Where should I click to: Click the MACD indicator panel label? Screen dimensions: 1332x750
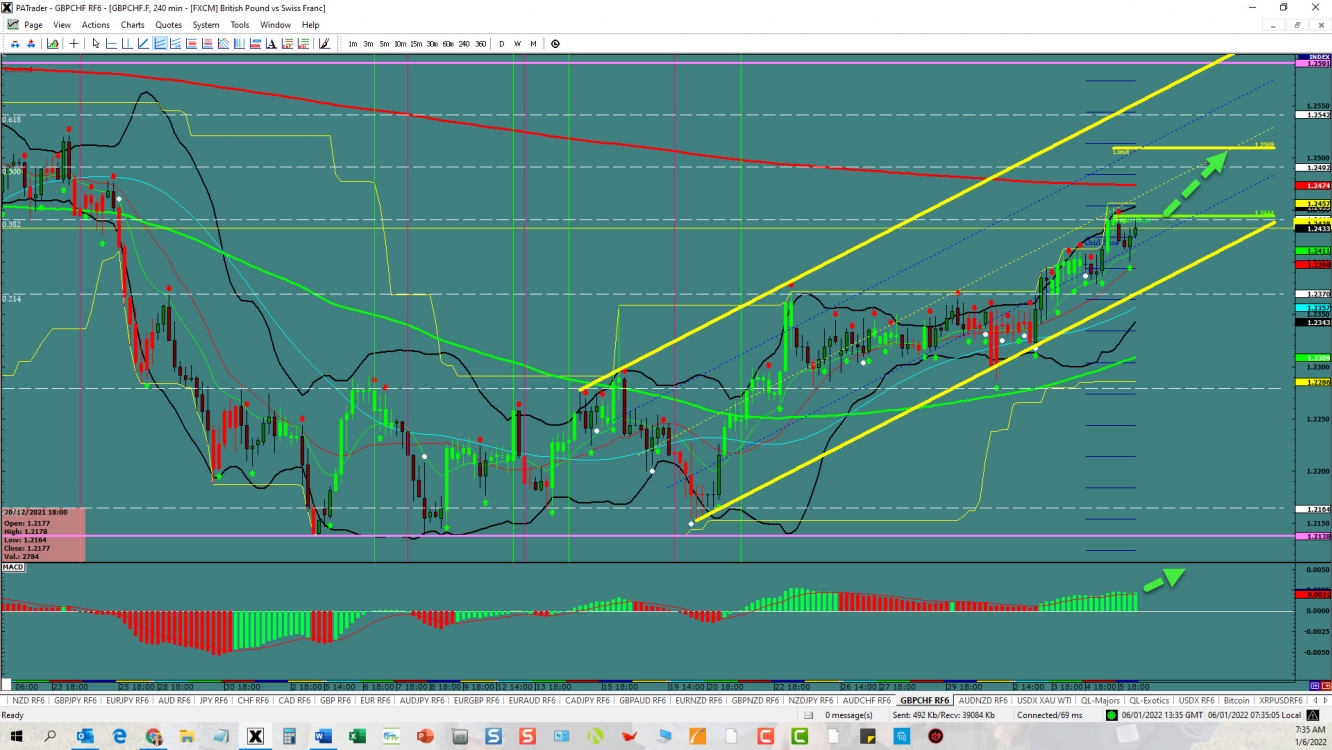point(13,567)
